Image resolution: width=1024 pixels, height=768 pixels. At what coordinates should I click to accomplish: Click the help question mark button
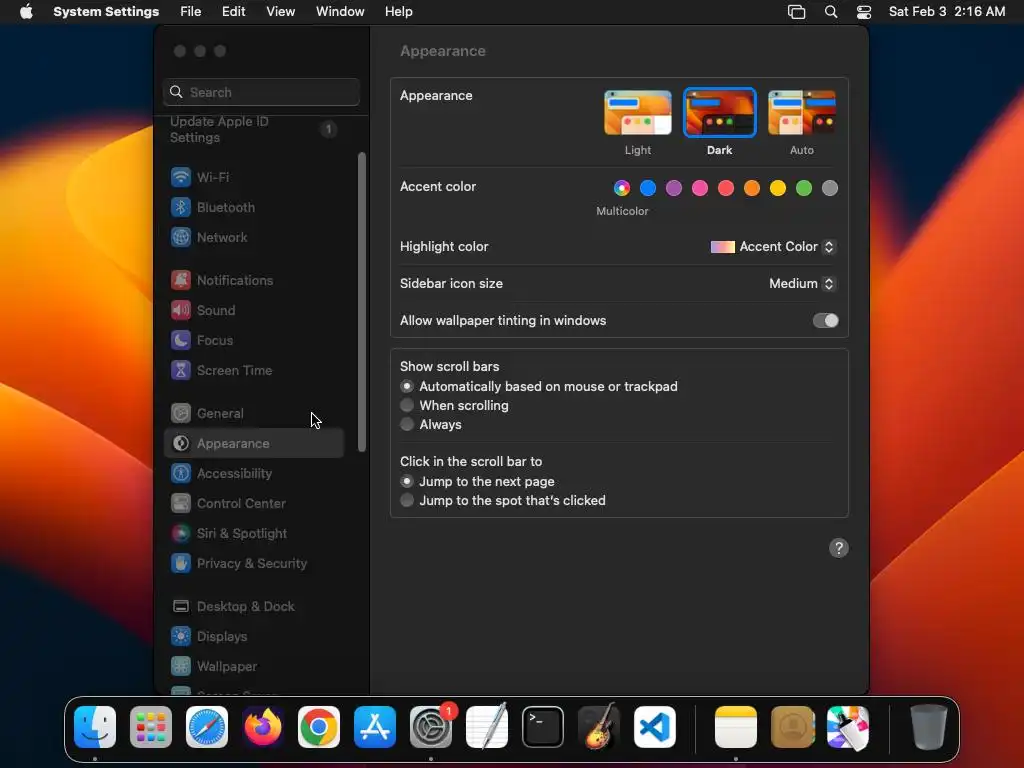[x=839, y=548]
